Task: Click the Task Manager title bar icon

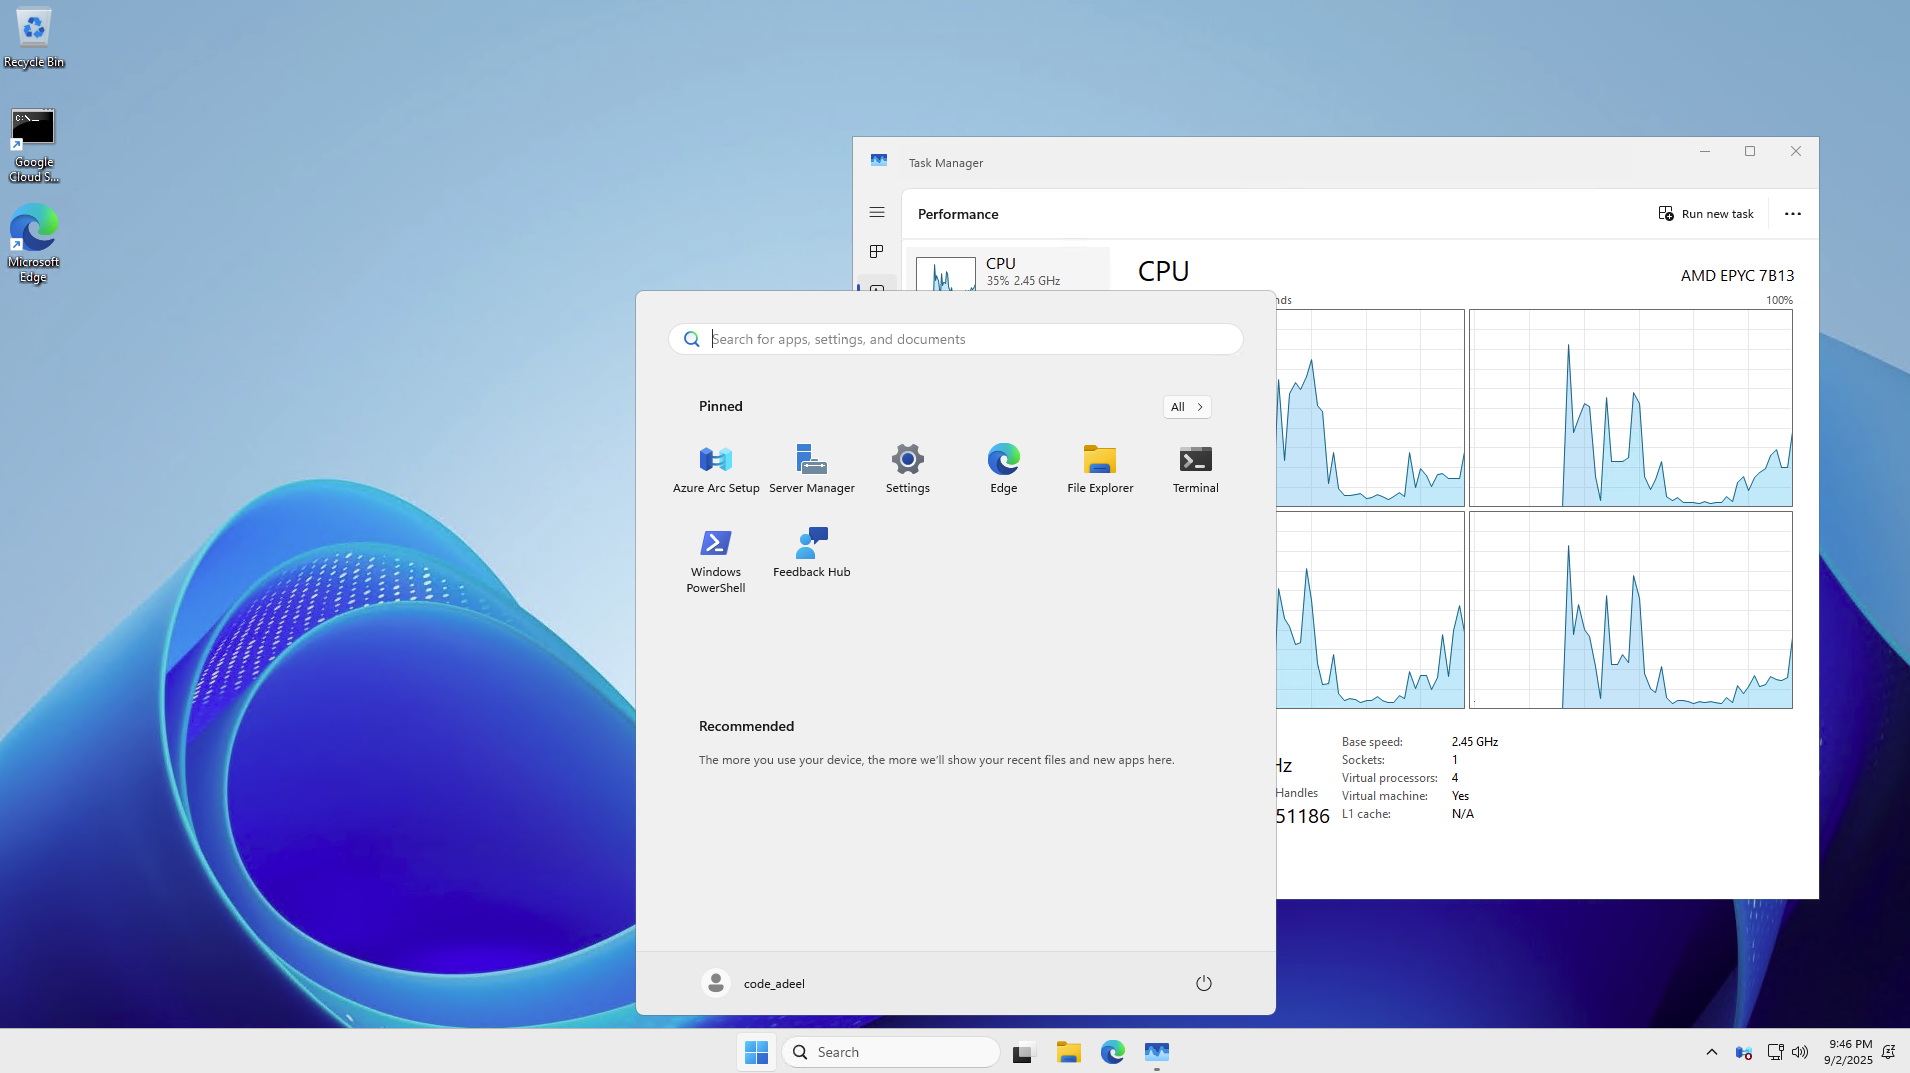Action: [879, 160]
